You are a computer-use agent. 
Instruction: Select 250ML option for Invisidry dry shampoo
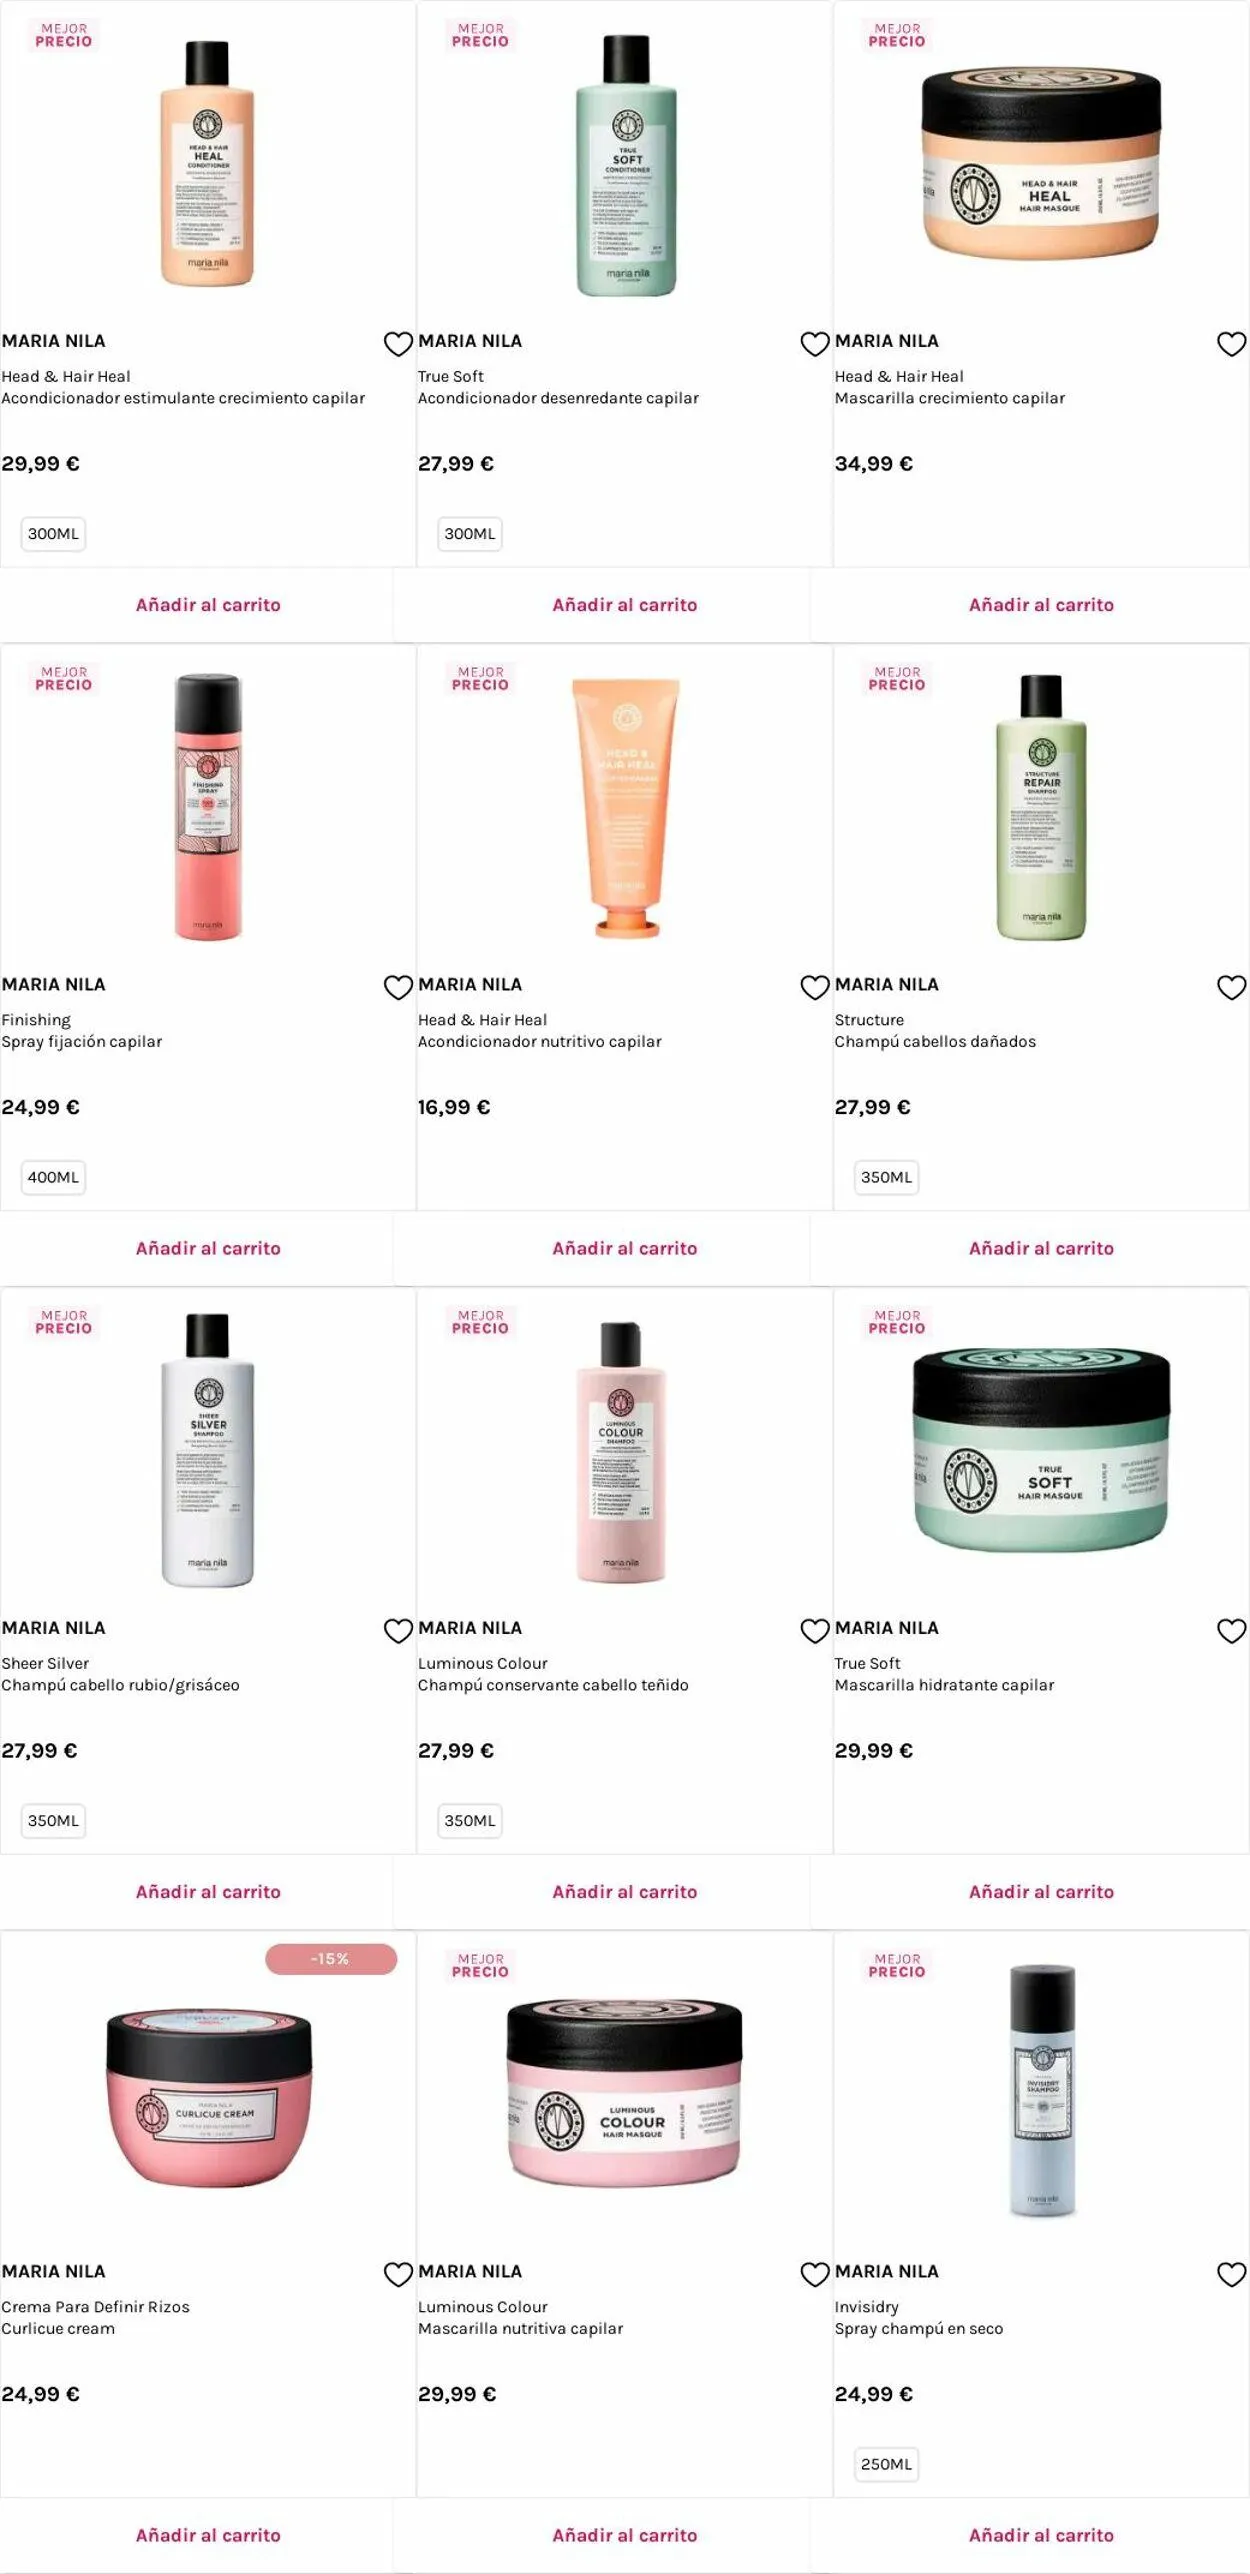(x=886, y=2464)
